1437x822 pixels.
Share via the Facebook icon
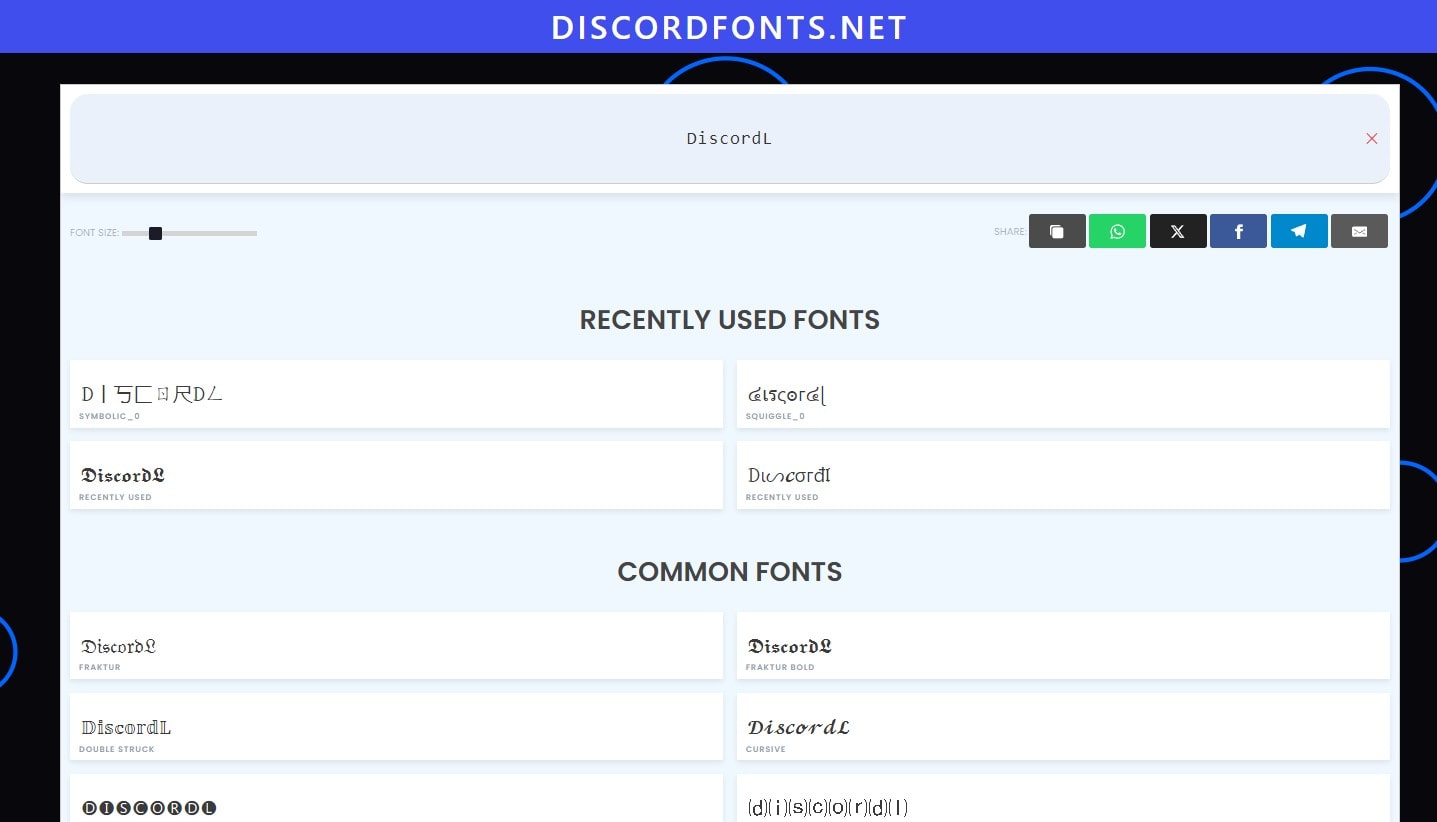[1238, 231]
